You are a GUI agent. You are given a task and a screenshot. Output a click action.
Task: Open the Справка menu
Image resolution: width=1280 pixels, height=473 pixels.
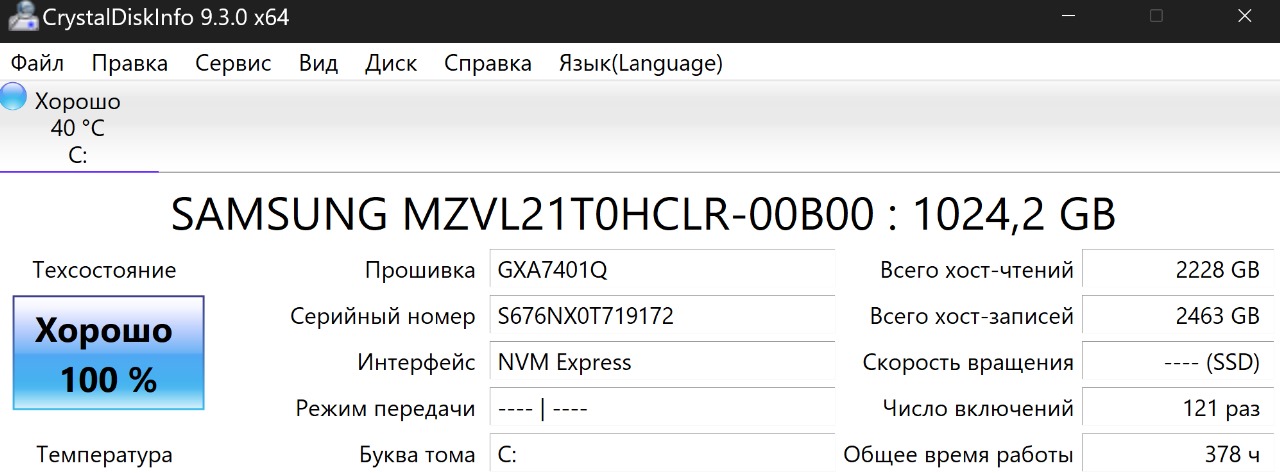point(488,63)
